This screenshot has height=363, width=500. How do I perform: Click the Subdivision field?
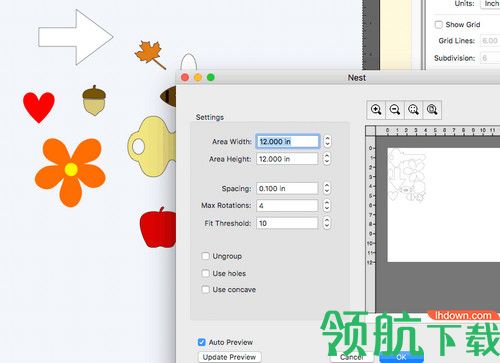pyautogui.click(x=490, y=58)
